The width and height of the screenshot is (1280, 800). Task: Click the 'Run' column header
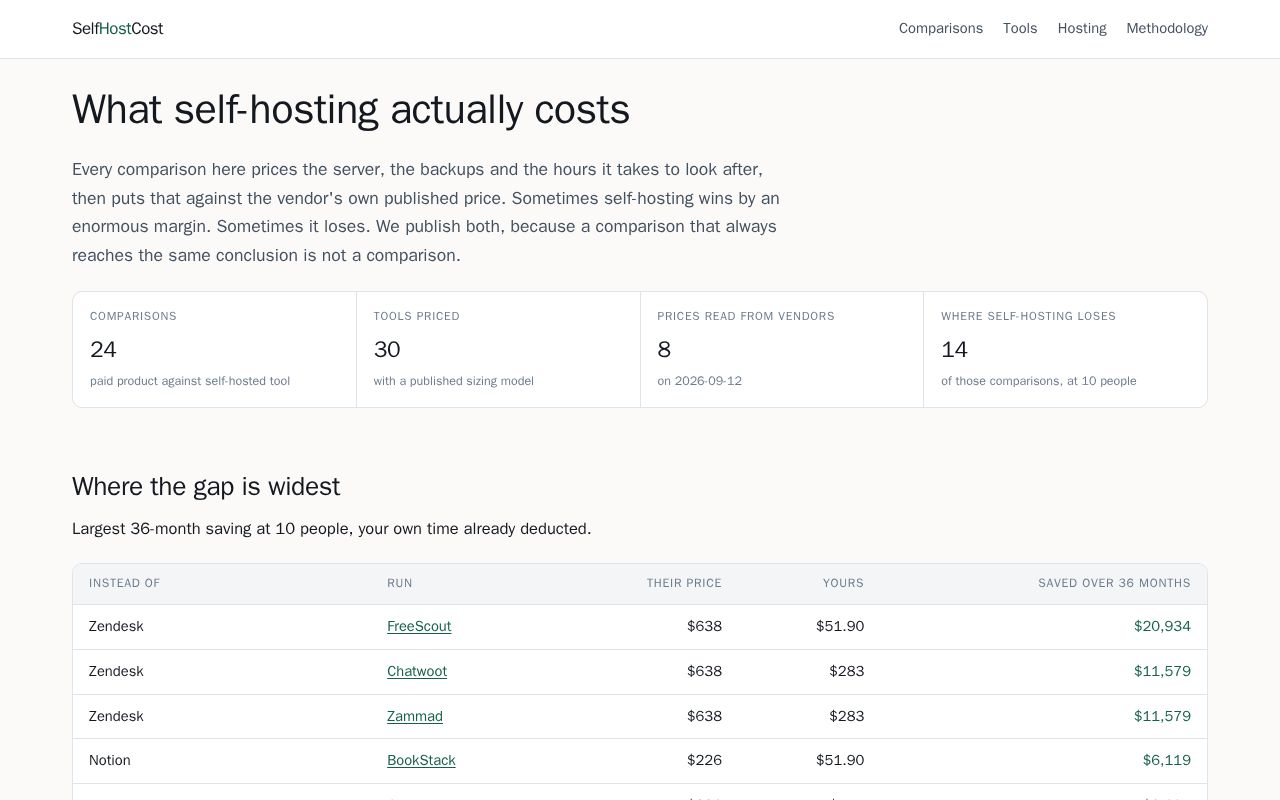click(x=400, y=583)
